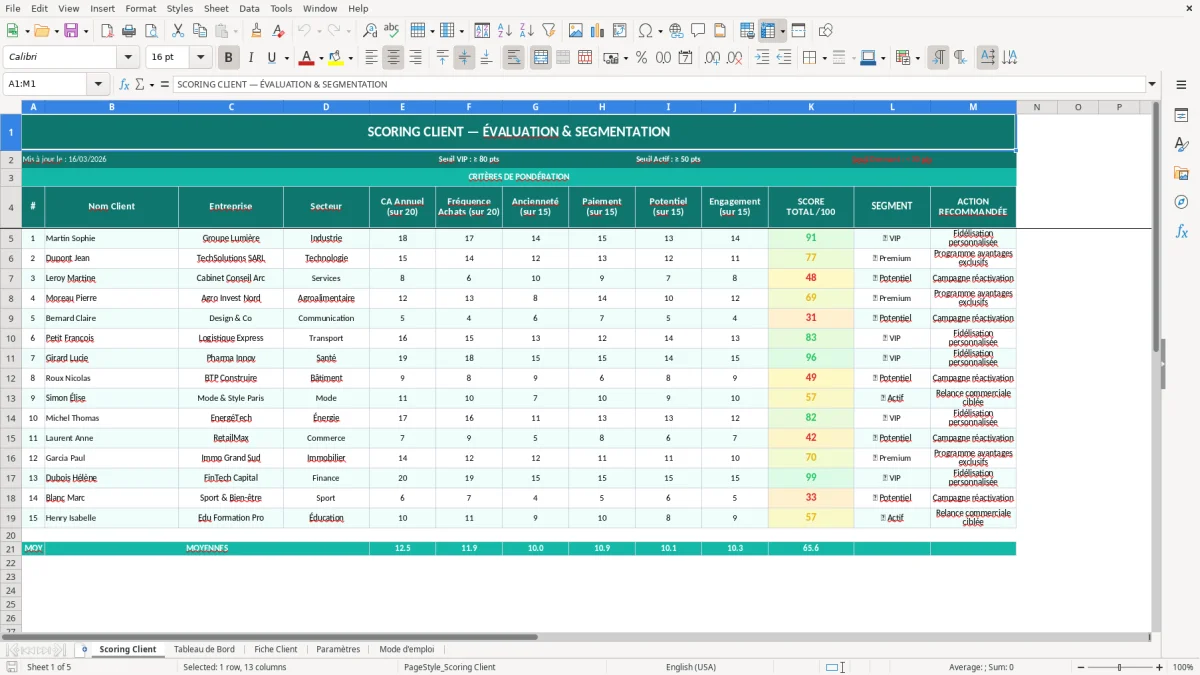Insert Image icon
1200x675 pixels.
coord(577,31)
